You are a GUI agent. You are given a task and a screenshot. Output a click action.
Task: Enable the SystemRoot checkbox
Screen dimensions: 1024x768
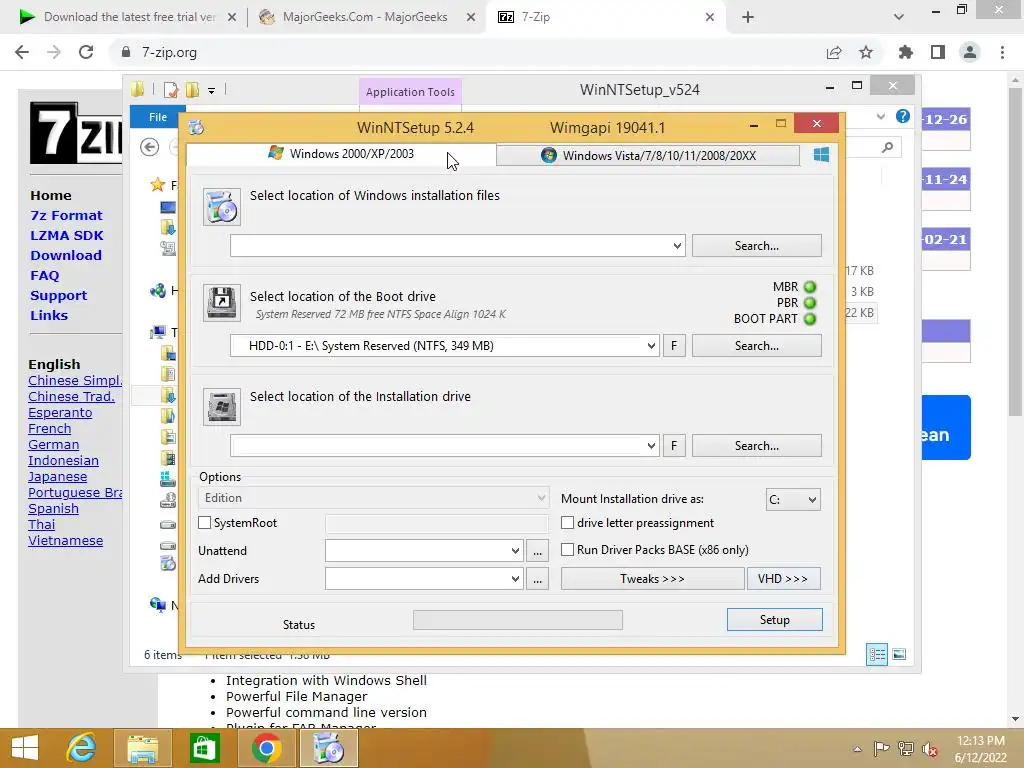pos(204,522)
